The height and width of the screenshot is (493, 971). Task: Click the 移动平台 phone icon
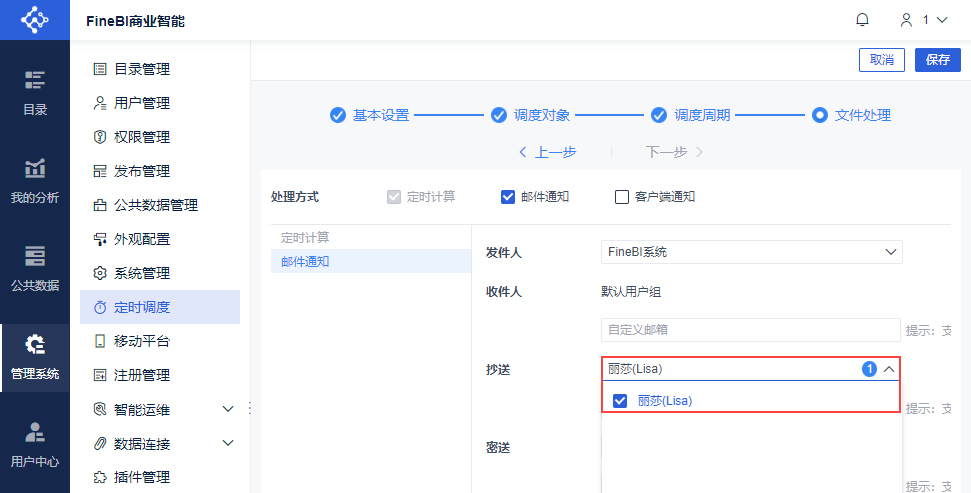click(x=100, y=341)
